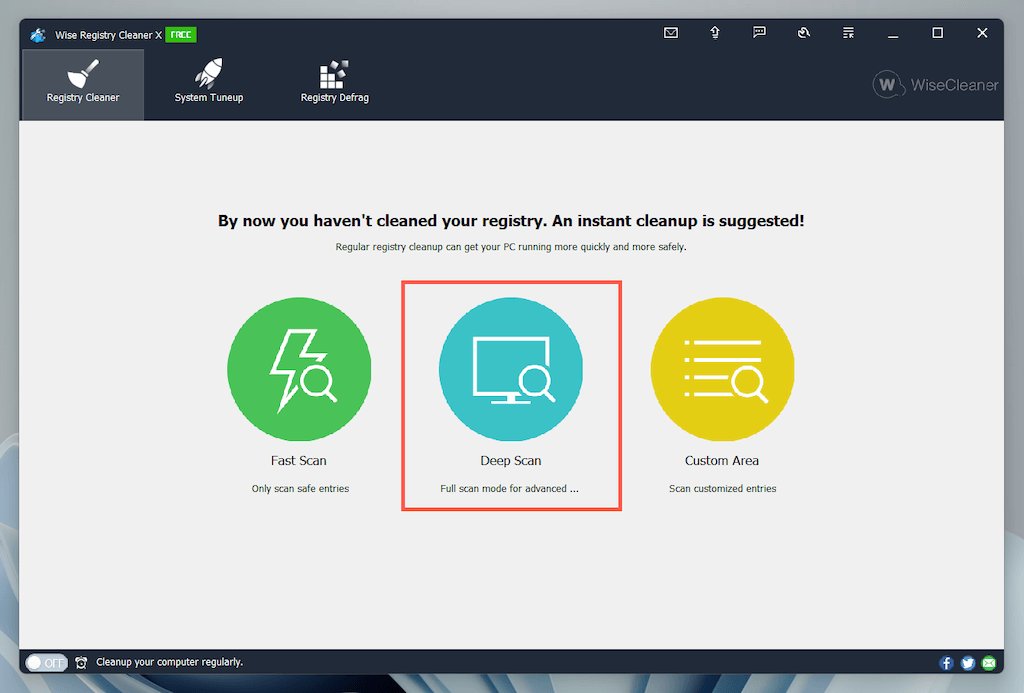This screenshot has height=693, width=1024.
Task: Click the Wise Registry Cleaner app icon
Action: pos(38,35)
